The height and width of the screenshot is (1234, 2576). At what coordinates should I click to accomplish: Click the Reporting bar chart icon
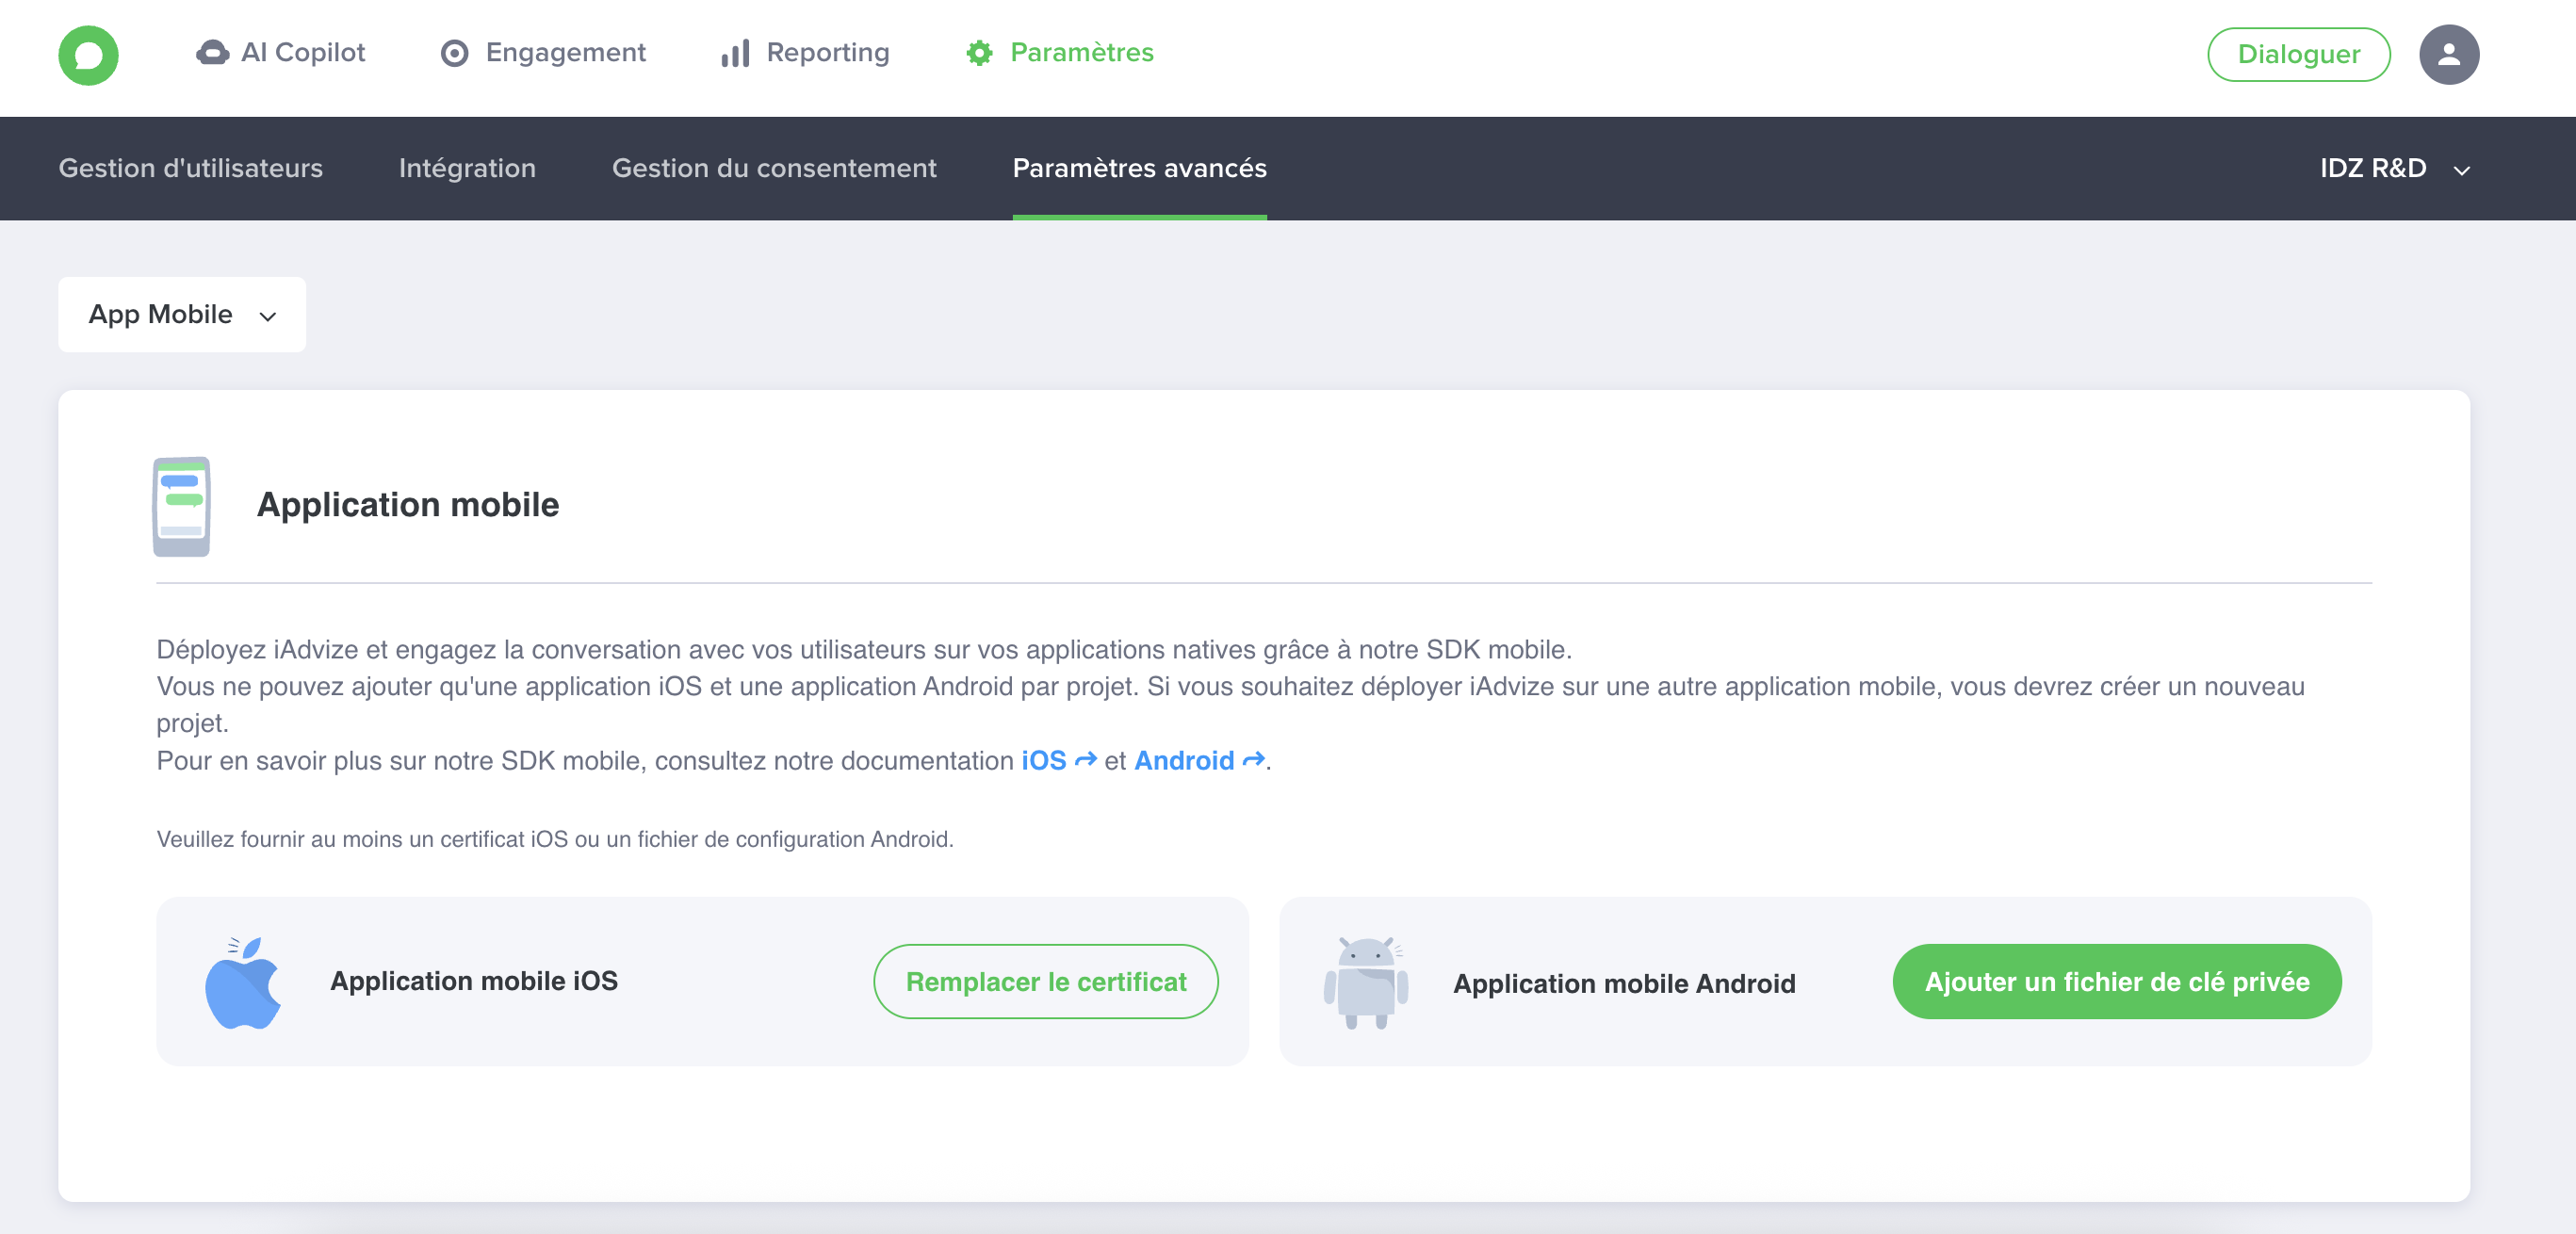[735, 53]
